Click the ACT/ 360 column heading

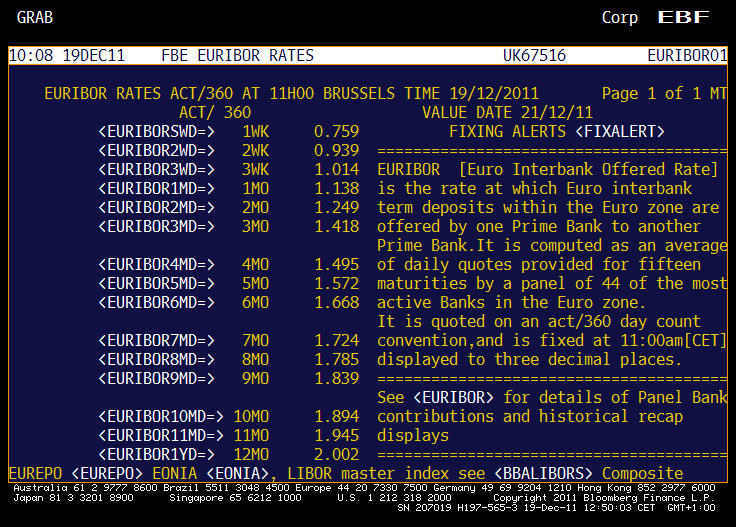tap(215, 113)
